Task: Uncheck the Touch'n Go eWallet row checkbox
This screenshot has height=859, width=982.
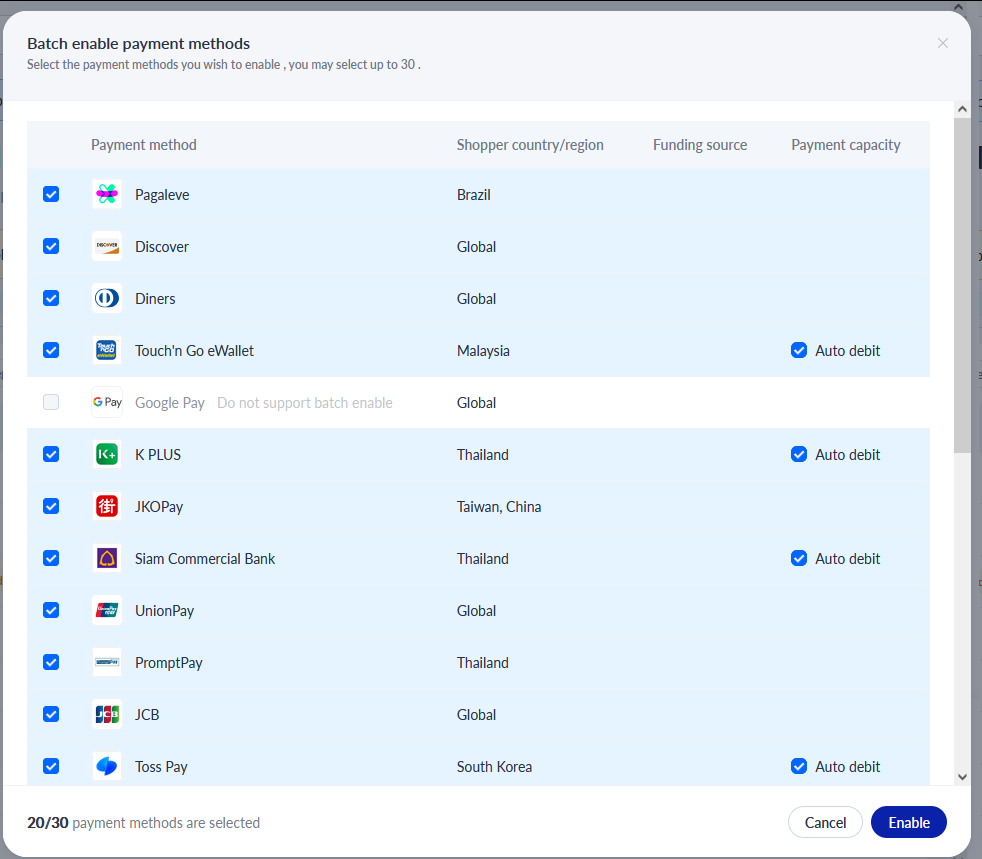Action: click(51, 351)
